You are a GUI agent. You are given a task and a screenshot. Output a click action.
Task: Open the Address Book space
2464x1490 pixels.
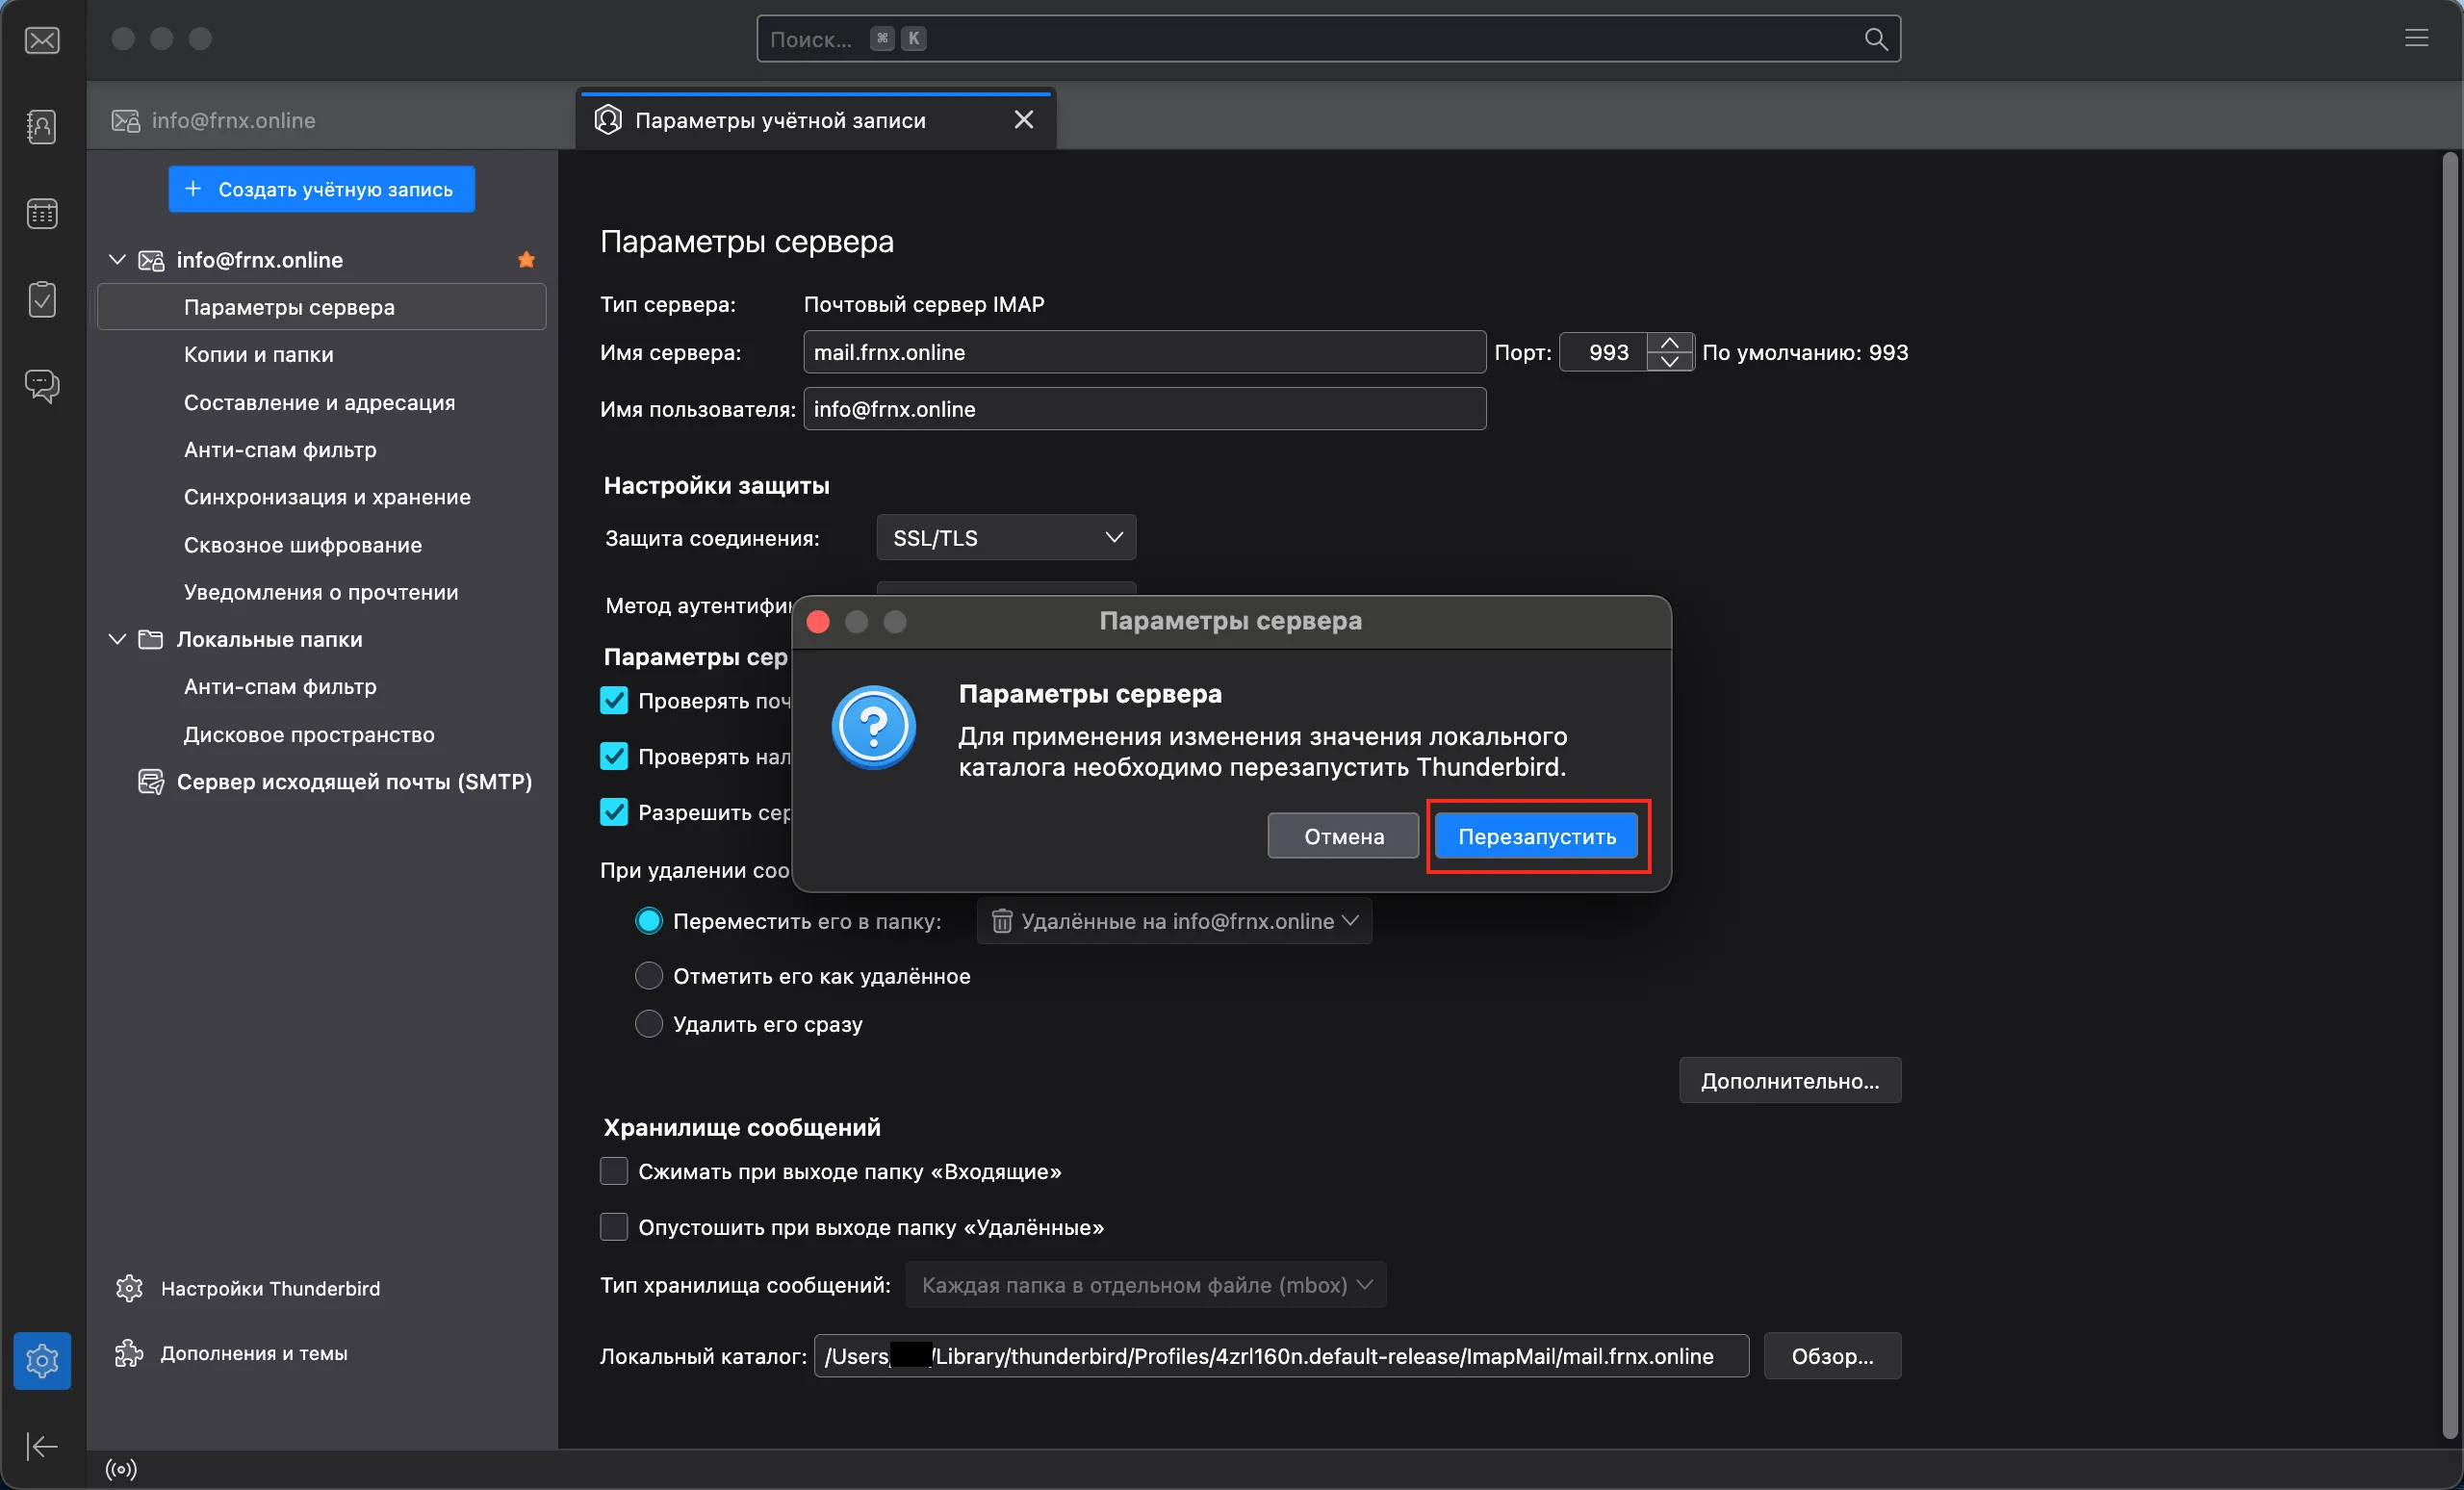click(x=42, y=126)
